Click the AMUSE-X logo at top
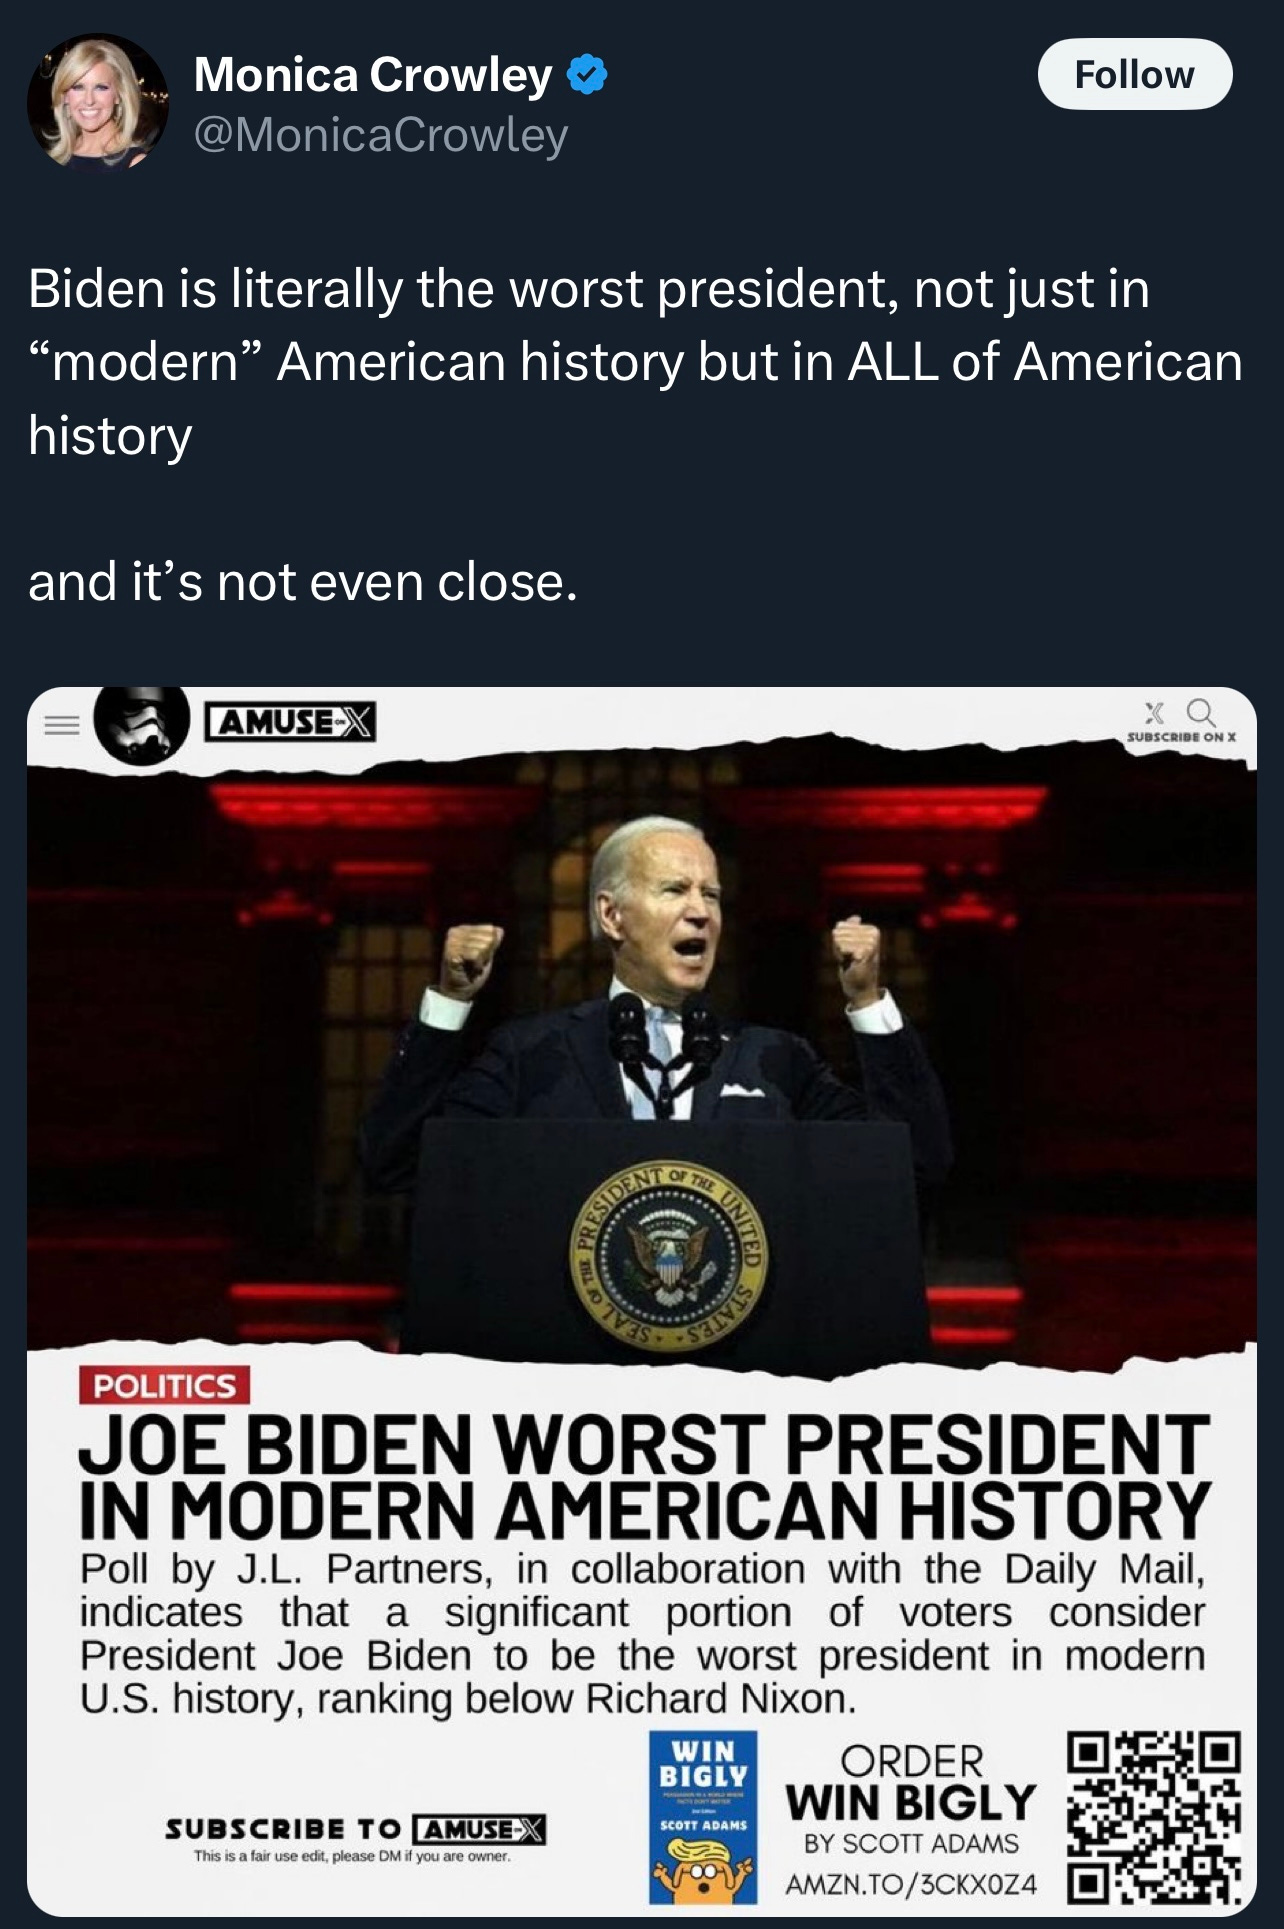1284x1929 pixels. point(290,721)
